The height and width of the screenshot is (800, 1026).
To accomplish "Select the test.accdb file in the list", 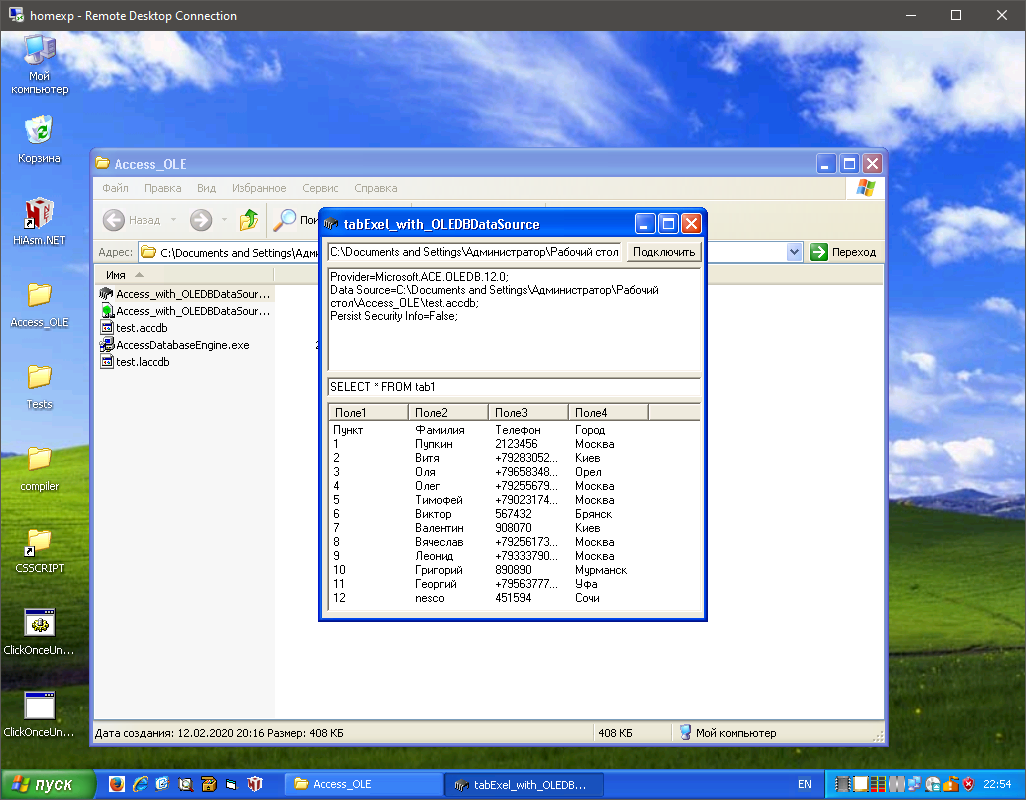I will pos(141,328).
